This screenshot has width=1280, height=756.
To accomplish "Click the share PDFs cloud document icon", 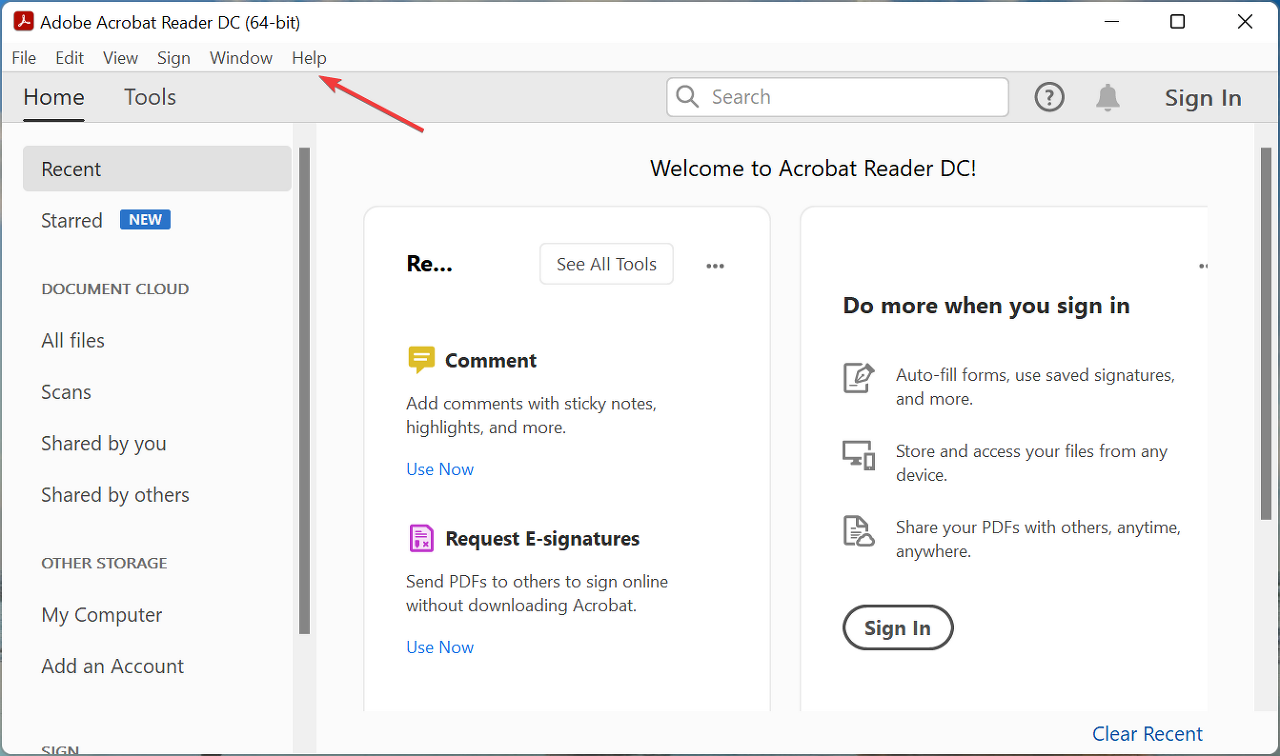I will [x=859, y=531].
